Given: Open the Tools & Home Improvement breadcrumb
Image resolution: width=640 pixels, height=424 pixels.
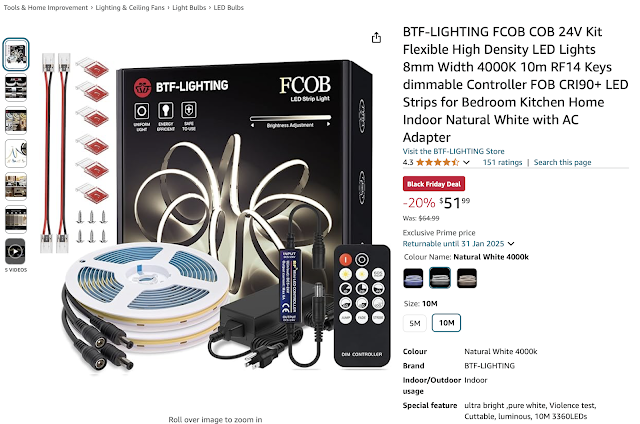Looking at the screenshot, I should point(46,7).
